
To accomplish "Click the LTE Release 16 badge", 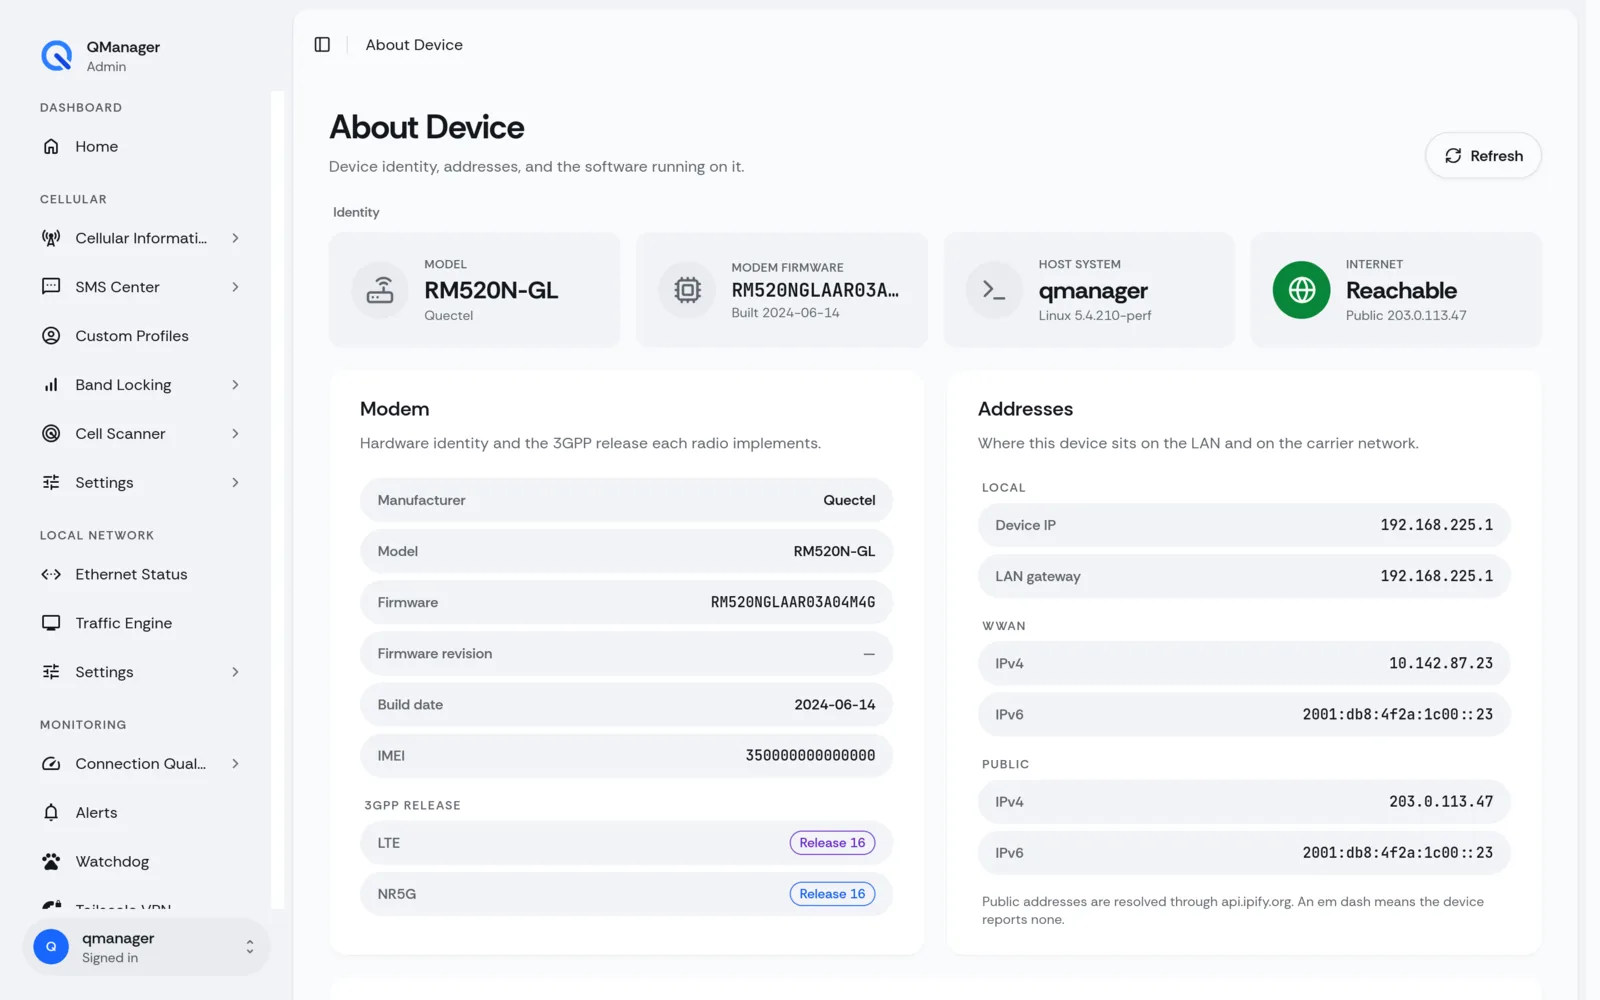I will 832,843.
